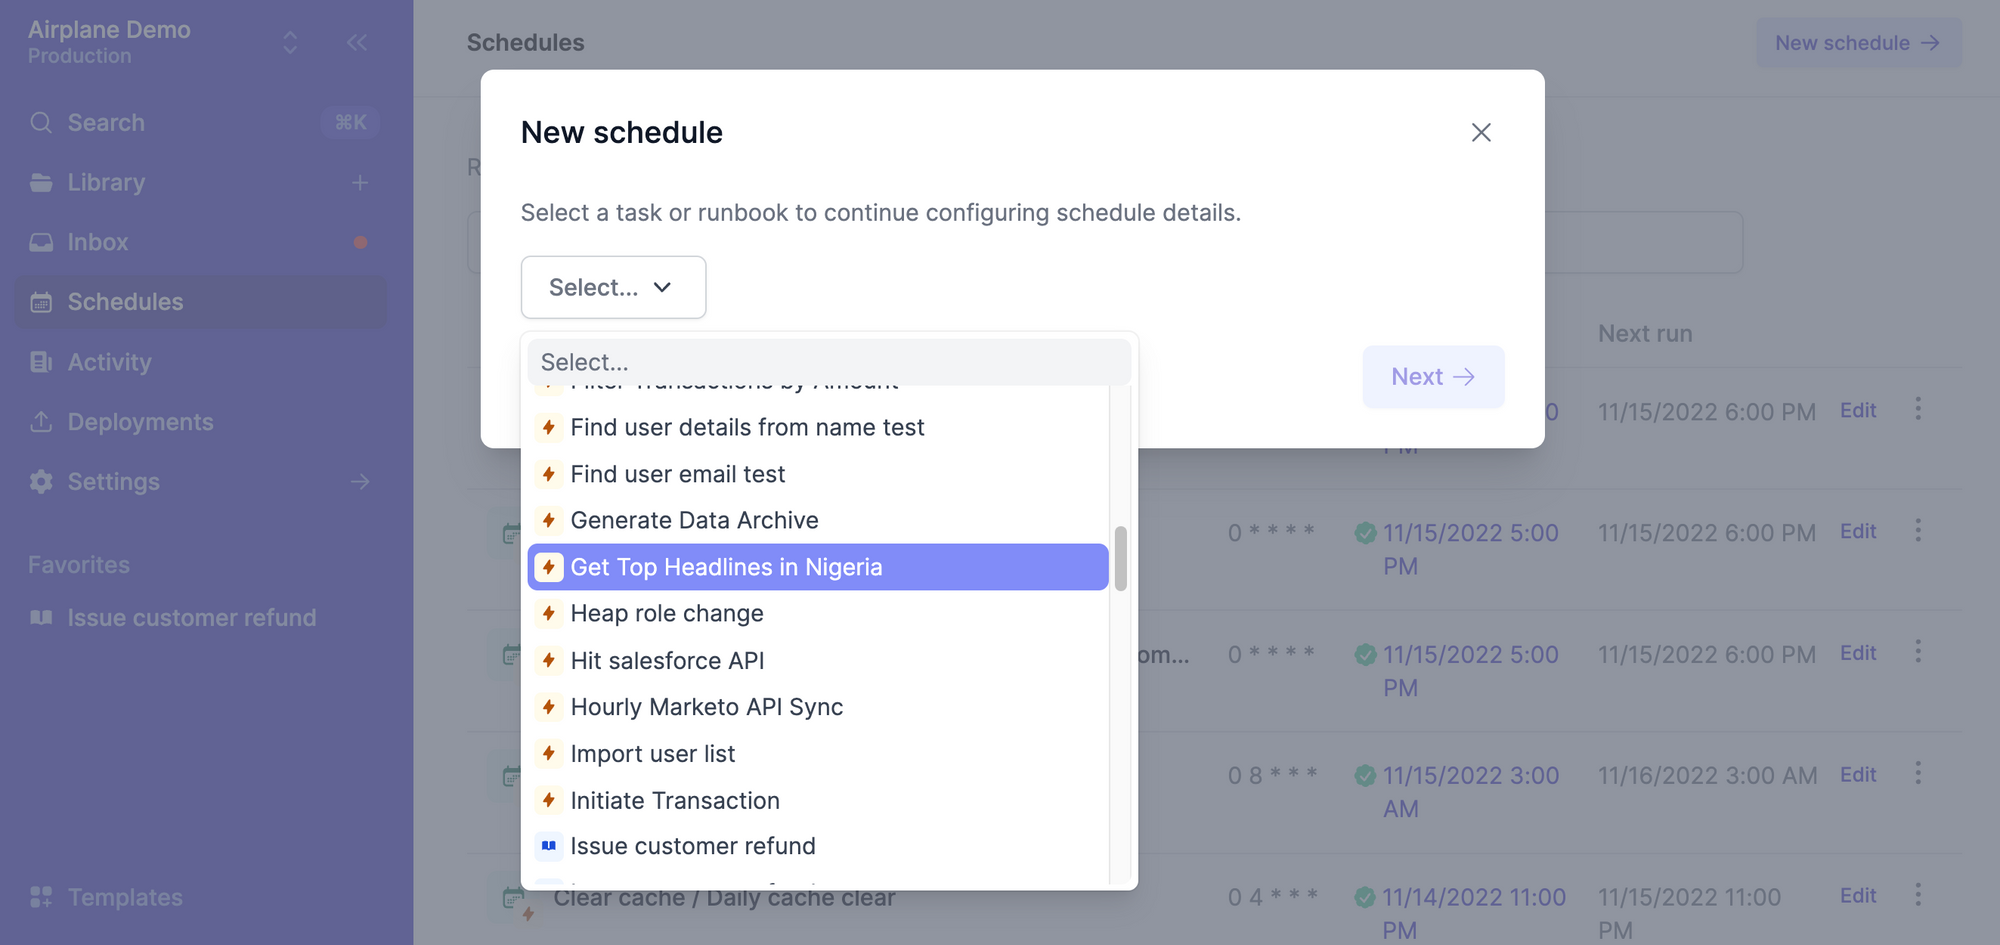Close the New schedule dialog

[1481, 132]
